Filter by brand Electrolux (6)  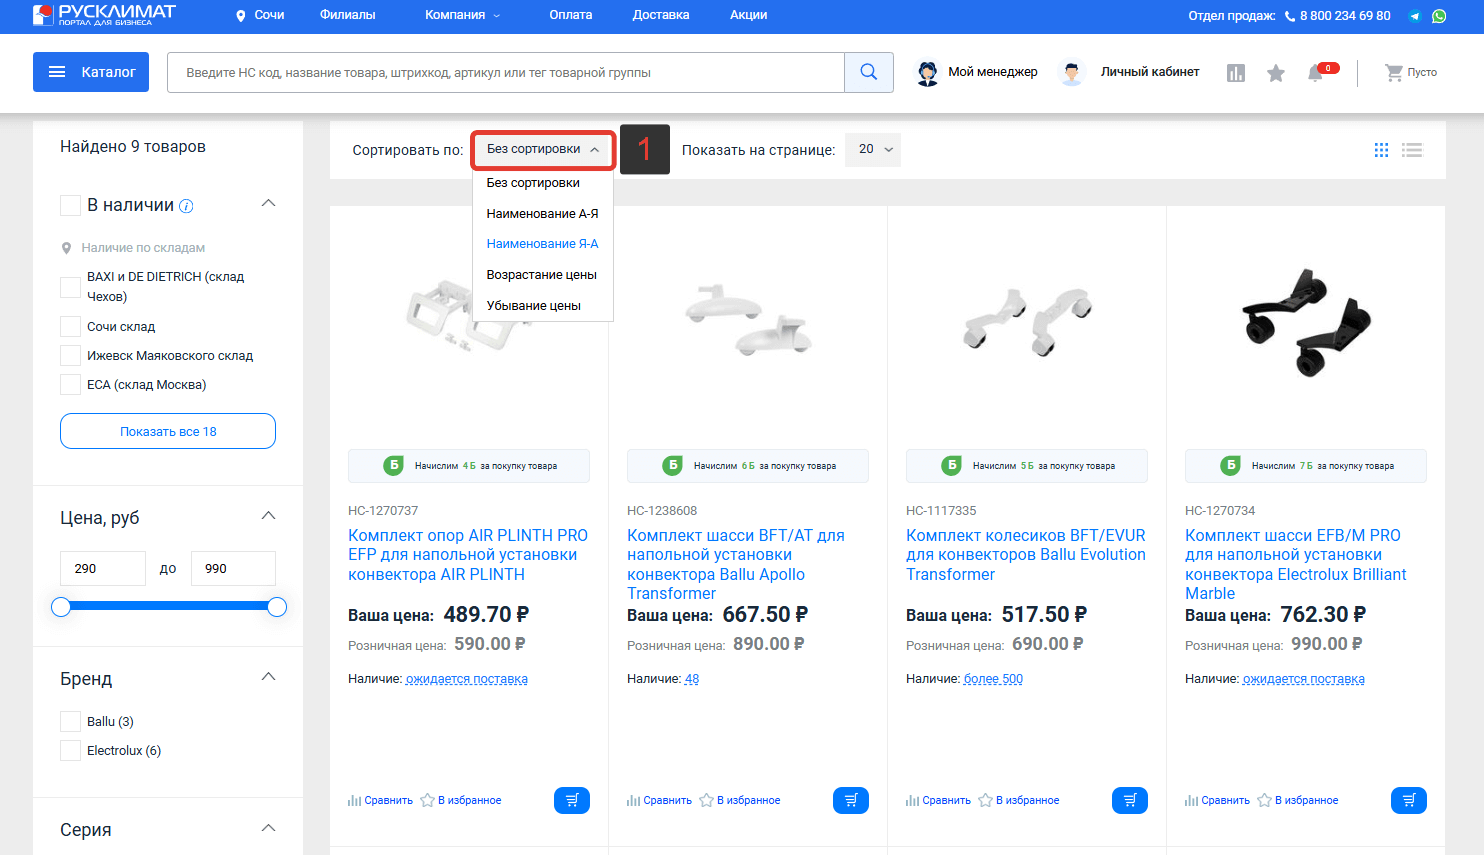click(70, 750)
